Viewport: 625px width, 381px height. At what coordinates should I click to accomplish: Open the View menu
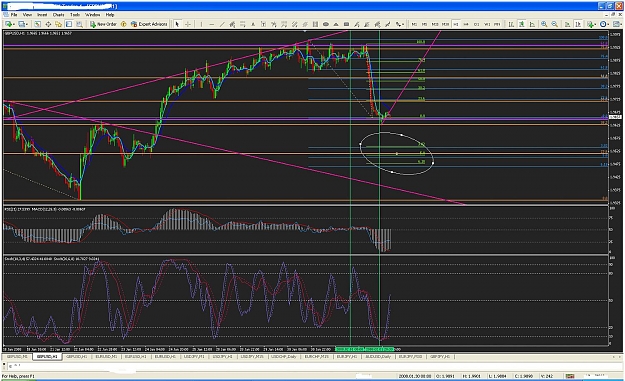tap(27, 15)
